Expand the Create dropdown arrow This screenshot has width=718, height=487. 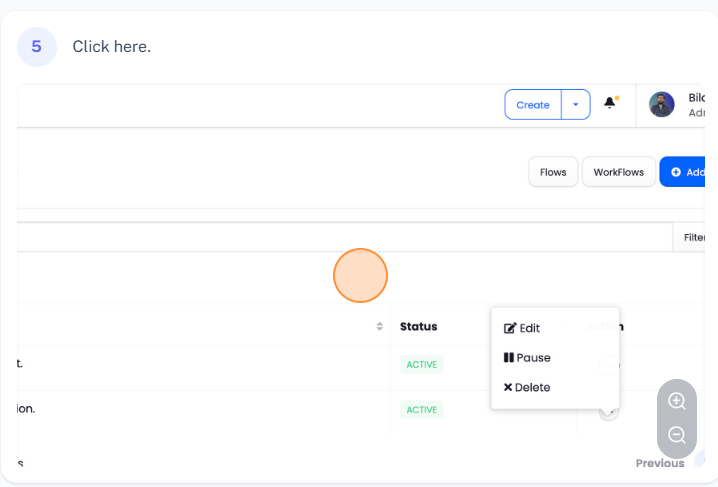pyautogui.click(x=576, y=105)
